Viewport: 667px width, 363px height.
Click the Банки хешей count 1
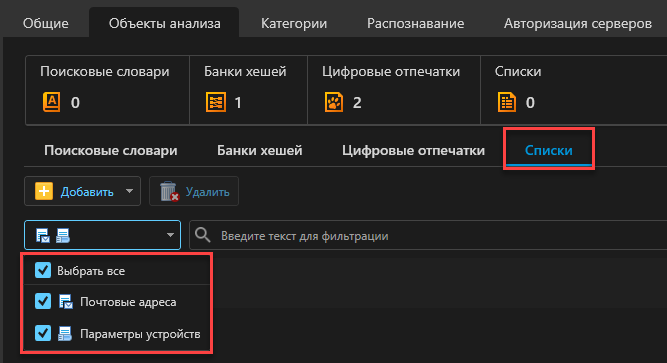point(238,103)
